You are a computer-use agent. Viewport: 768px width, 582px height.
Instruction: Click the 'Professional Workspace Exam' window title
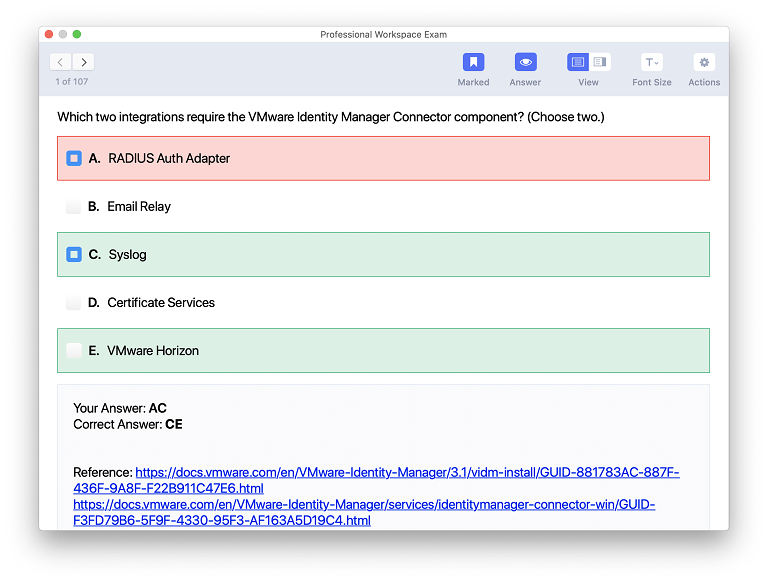pyautogui.click(x=384, y=34)
